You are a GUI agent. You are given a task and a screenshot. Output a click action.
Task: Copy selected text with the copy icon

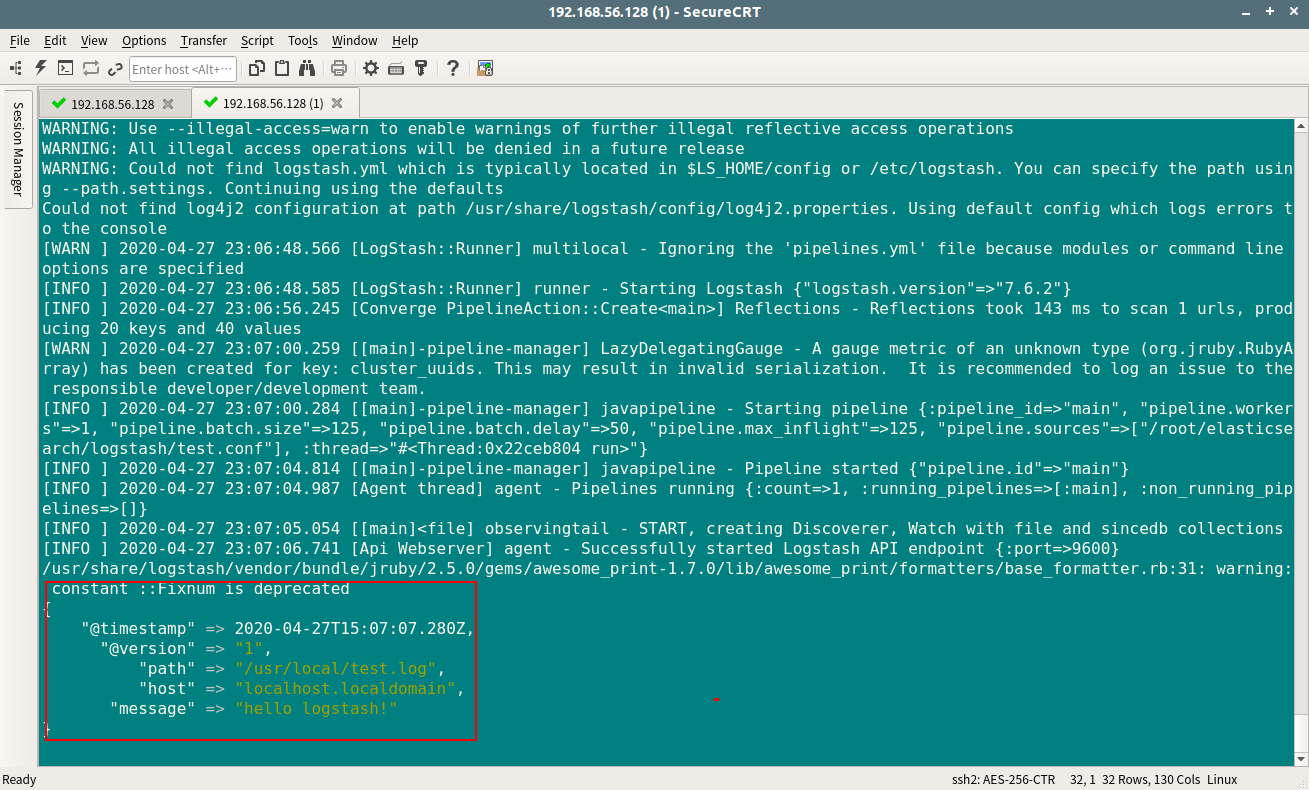[258, 68]
